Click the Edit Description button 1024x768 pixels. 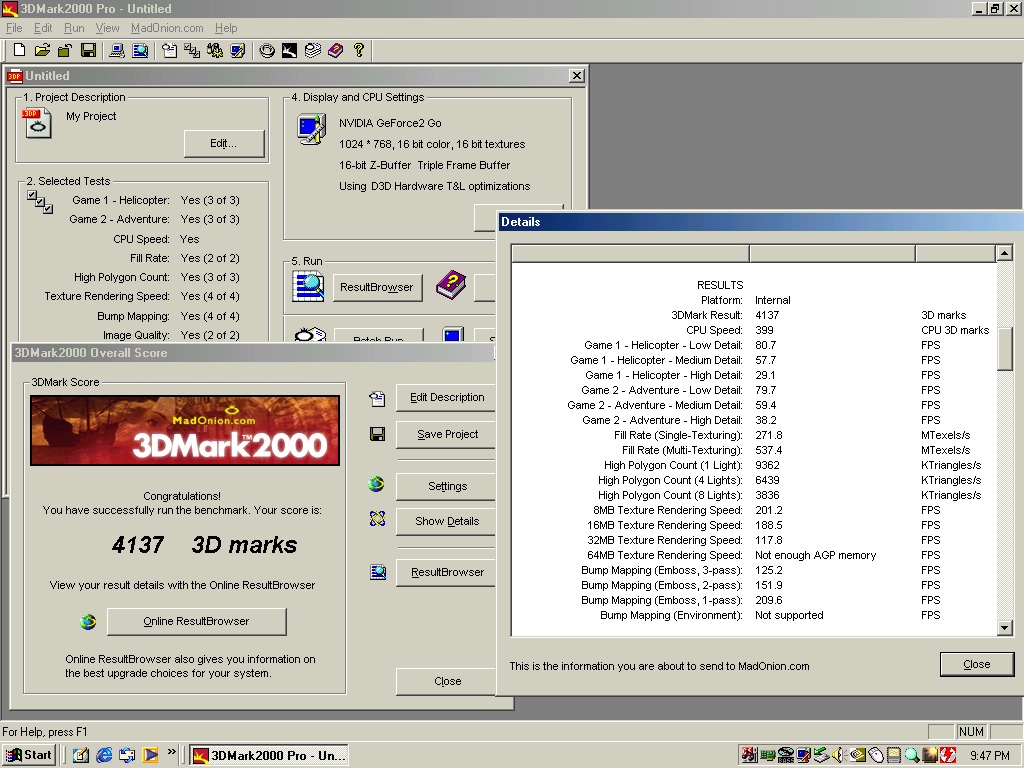pos(447,397)
